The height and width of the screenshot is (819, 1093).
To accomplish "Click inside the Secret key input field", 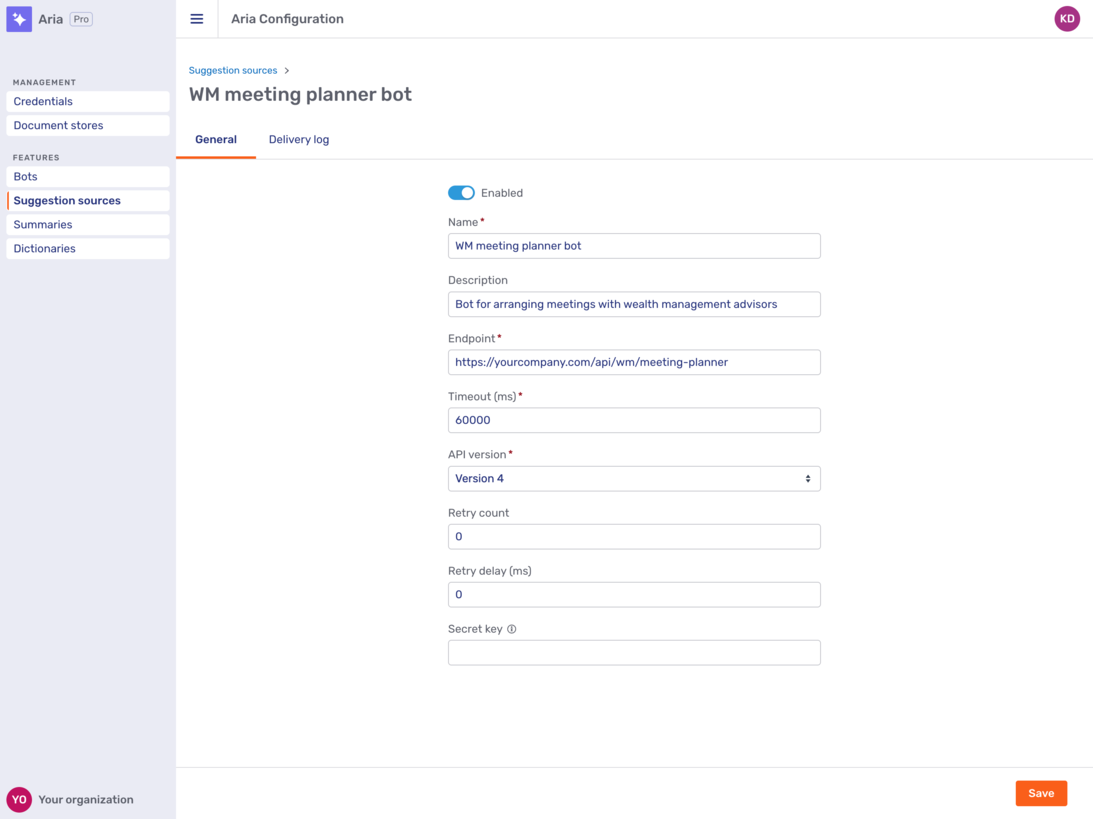I will coord(634,652).
